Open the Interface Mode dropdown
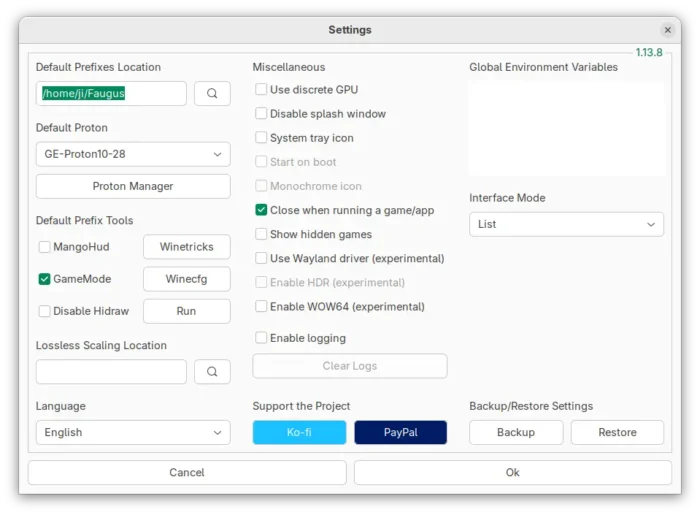Screen dimensions: 700x515 tap(566, 224)
